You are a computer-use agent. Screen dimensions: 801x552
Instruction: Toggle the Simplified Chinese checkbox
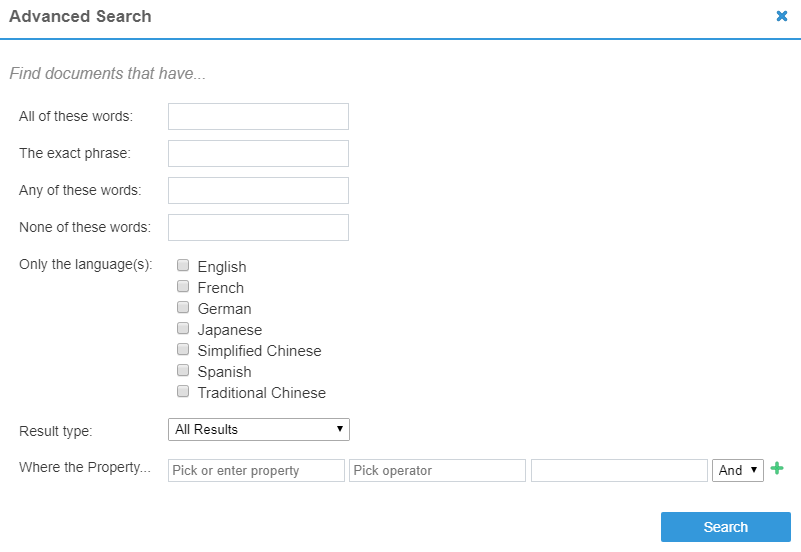pyautogui.click(x=183, y=350)
